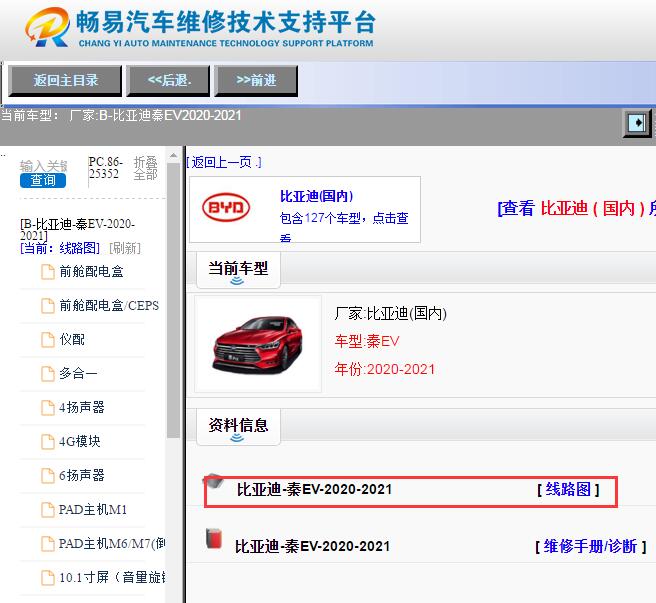Click the sidebar vertical scrollbar thumb

coord(173,300)
